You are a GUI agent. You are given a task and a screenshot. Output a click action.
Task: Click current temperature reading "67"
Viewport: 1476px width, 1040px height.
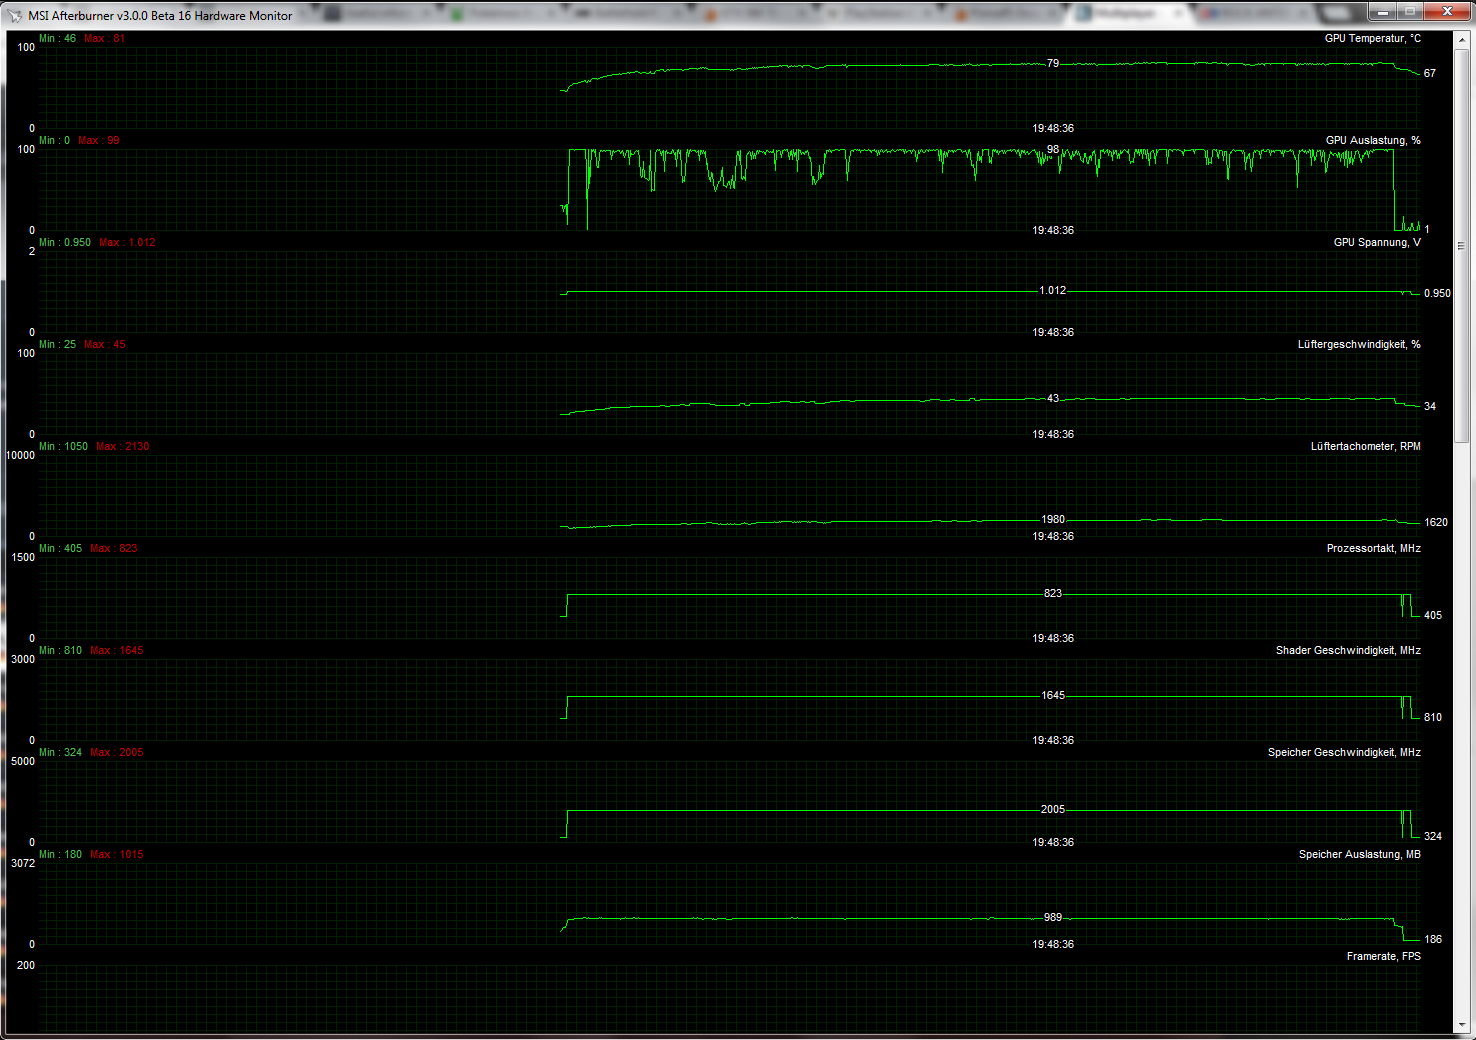pos(1430,73)
